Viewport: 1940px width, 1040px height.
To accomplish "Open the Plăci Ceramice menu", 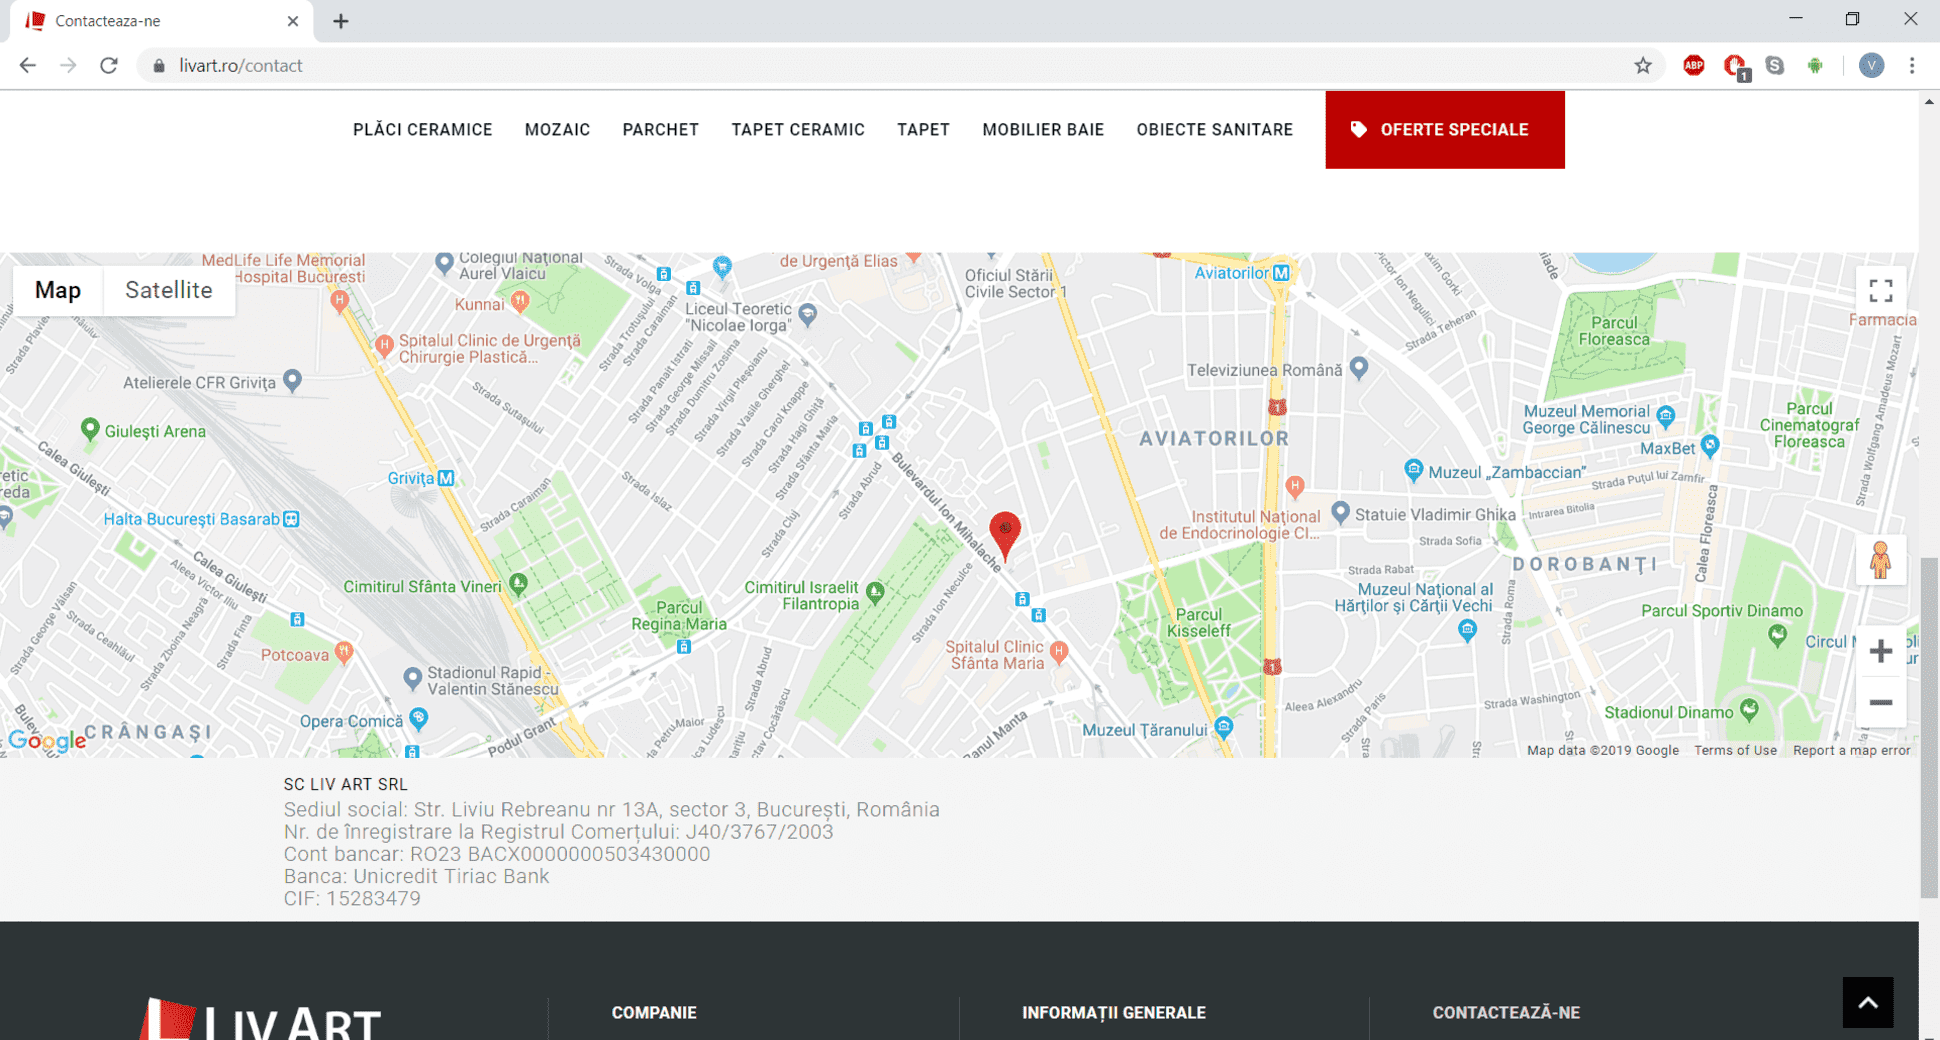I will (x=422, y=130).
